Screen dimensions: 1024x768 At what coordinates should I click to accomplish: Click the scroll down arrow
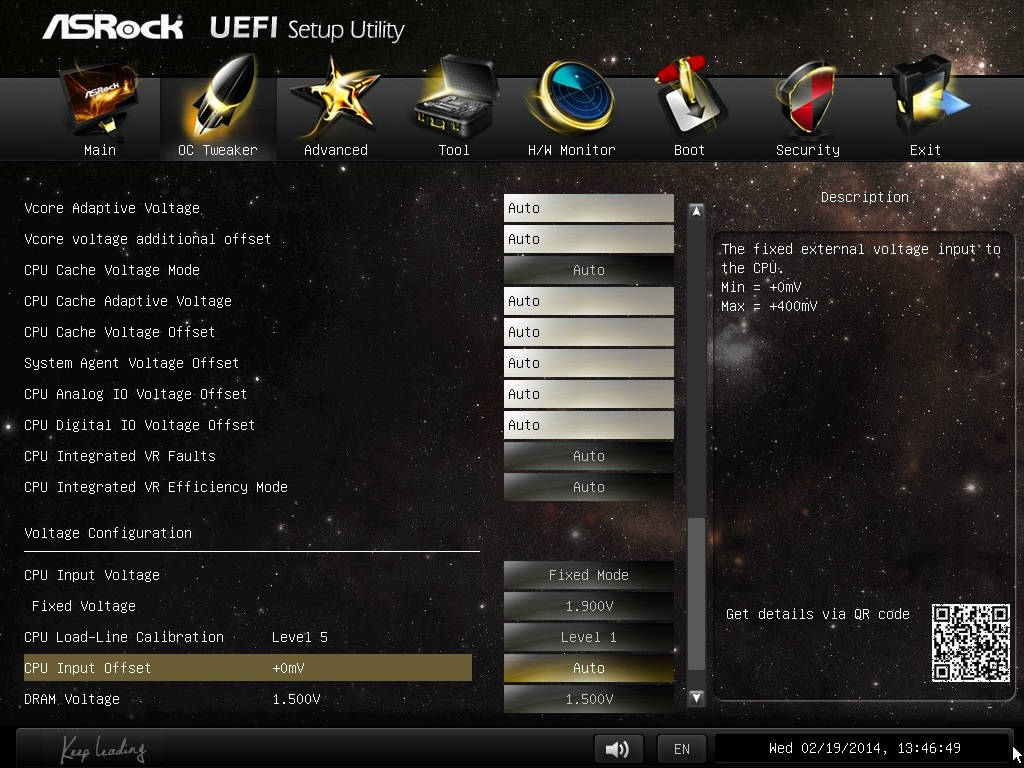tap(696, 697)
